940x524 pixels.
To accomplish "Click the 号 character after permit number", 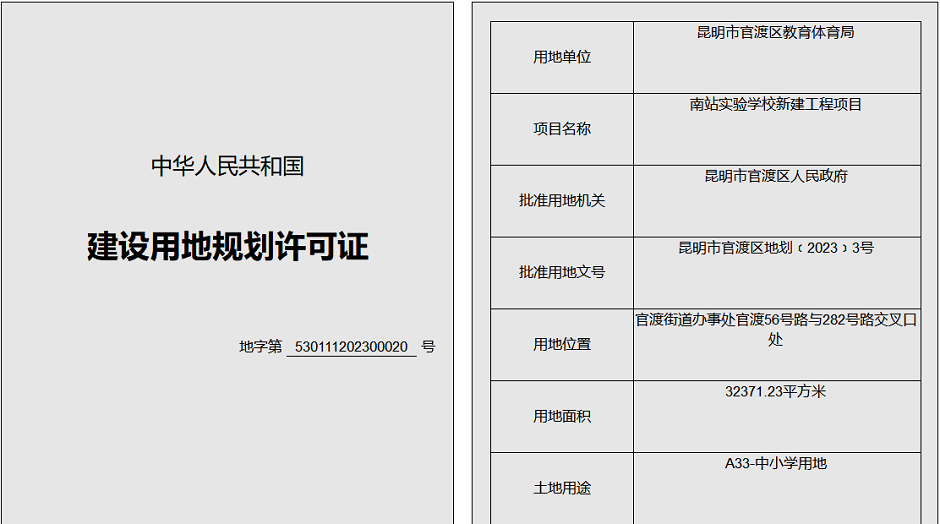I will [428, 347].
